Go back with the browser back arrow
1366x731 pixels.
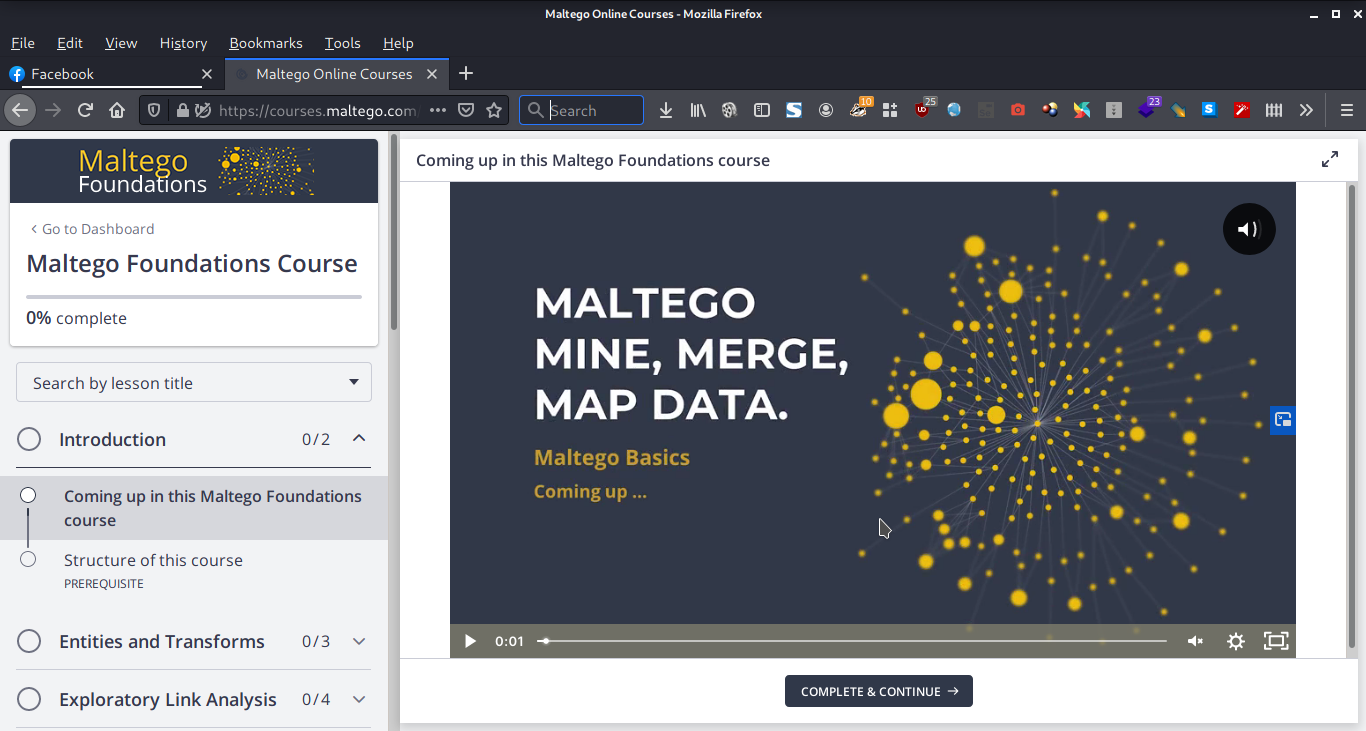[20, 110]
